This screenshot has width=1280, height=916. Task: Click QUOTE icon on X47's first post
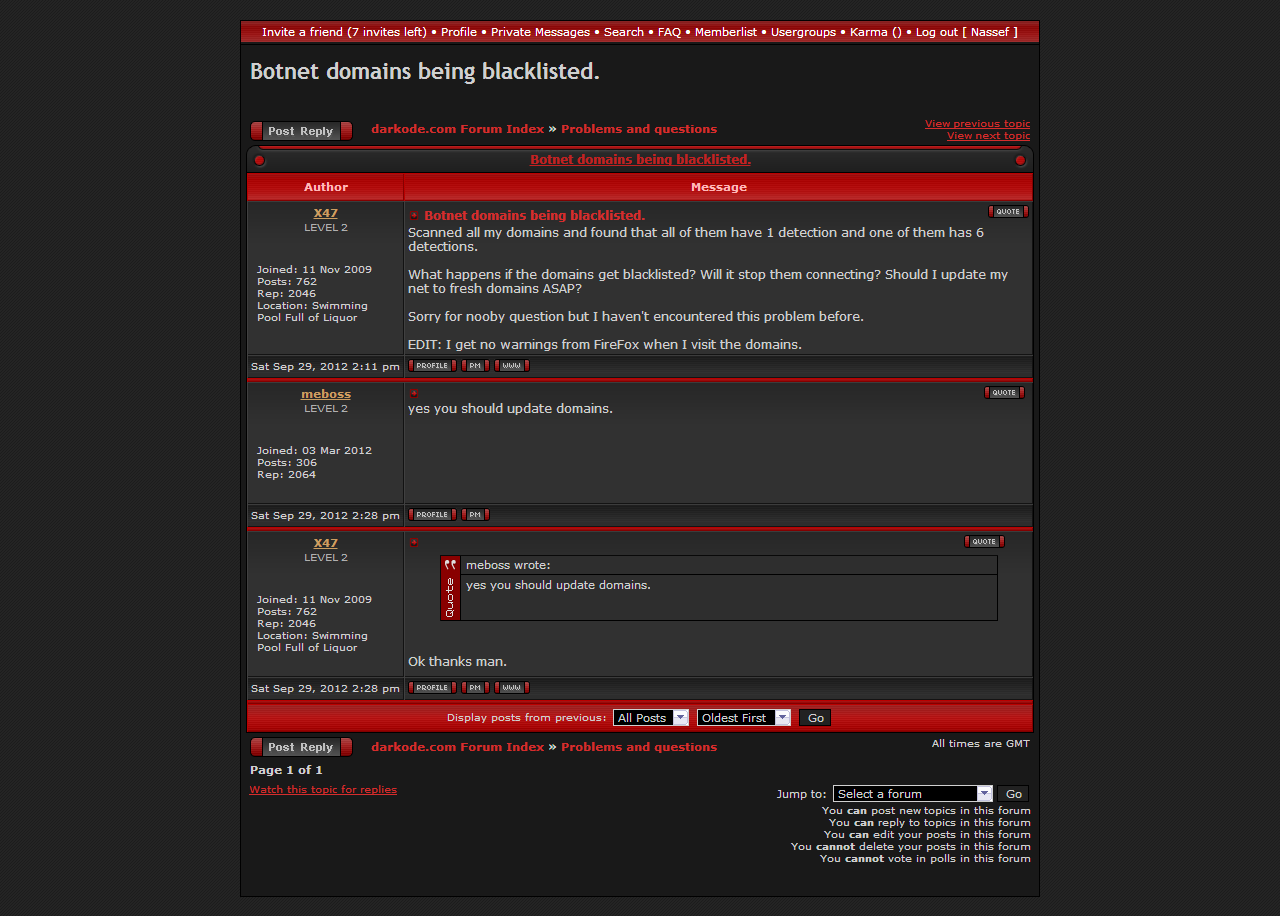coord(1008,211)
